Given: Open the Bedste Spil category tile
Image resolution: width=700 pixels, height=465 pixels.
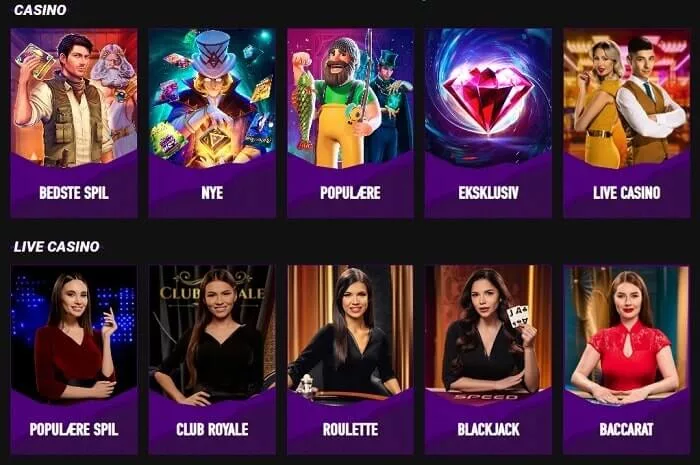Looking at the screenshot, I should click(x=74, y=123).
